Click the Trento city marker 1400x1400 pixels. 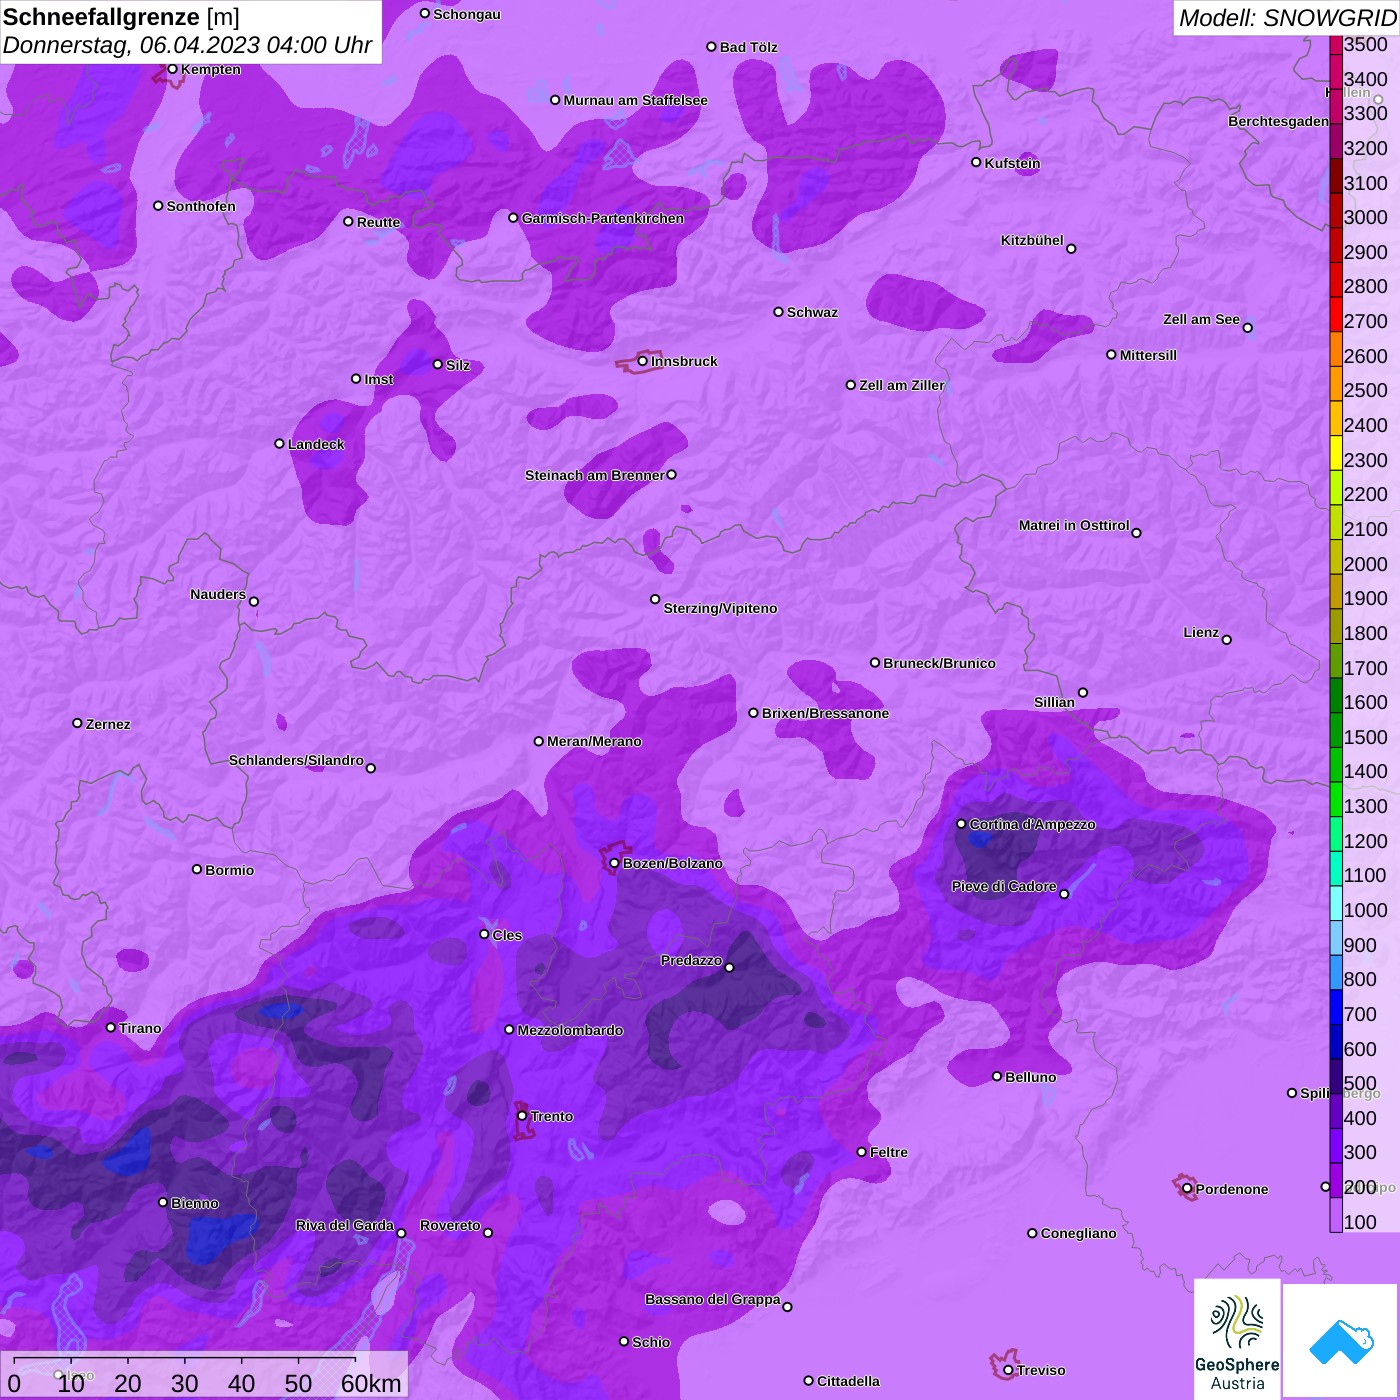point(522,1116)
